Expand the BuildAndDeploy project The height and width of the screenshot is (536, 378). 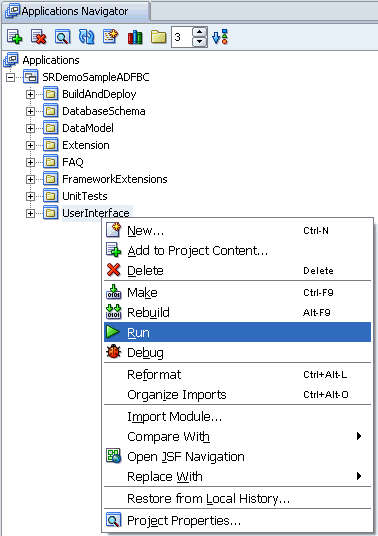tap(30, 94)
